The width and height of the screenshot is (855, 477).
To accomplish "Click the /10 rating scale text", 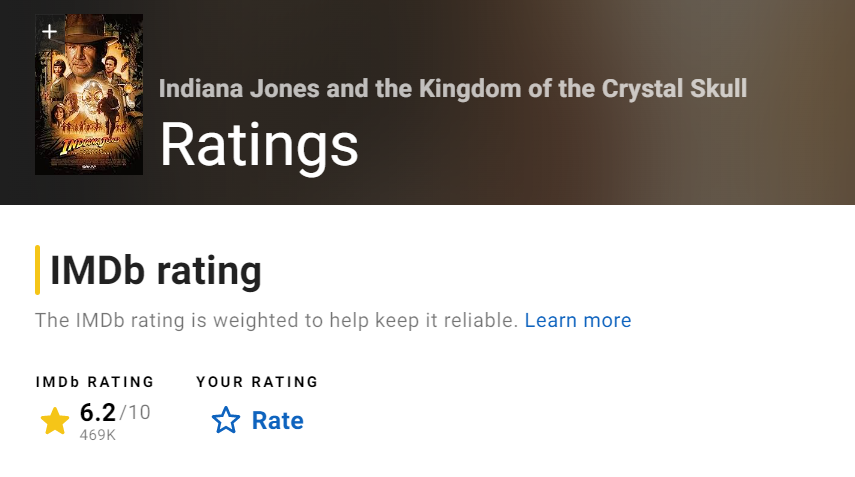I will tap(135, 412).
